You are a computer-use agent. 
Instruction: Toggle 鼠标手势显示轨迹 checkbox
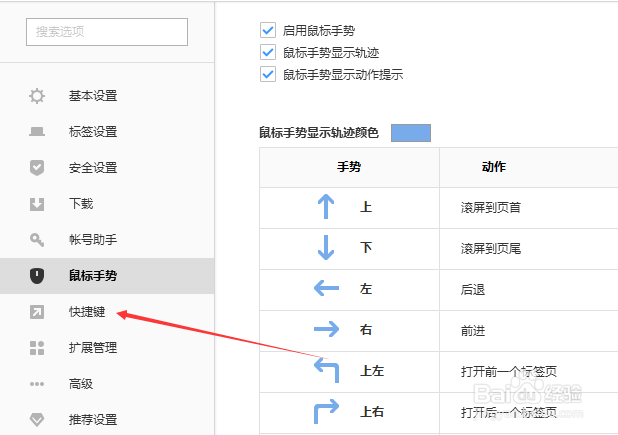(x=268, y=52)
